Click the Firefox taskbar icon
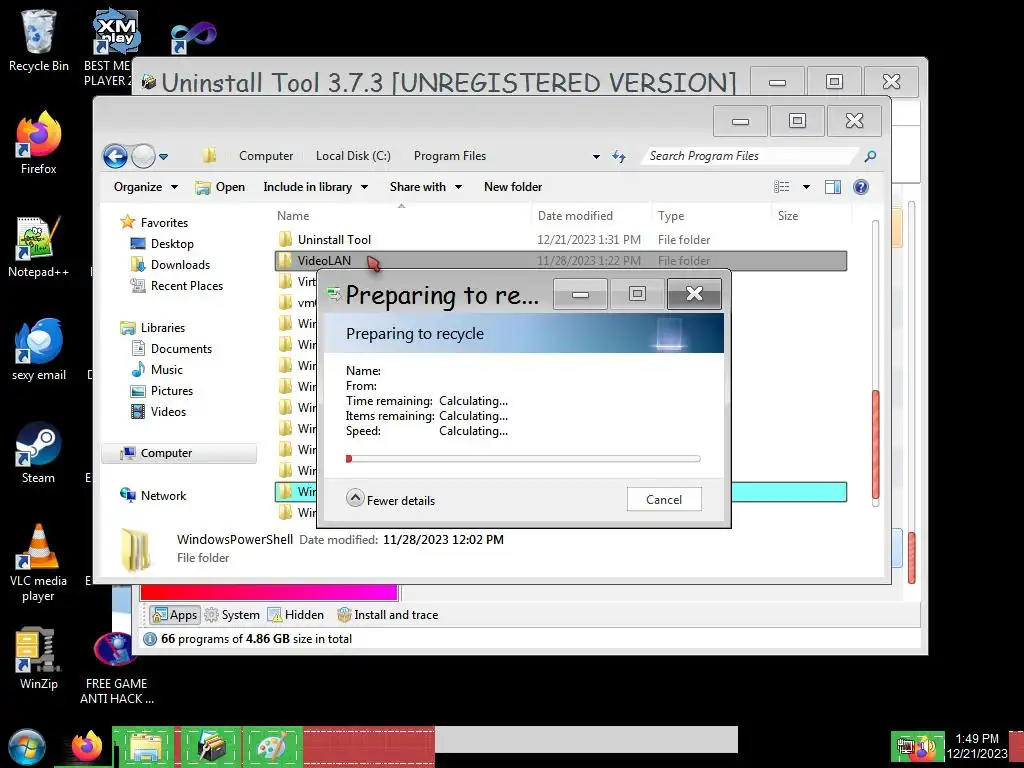The height and width of the screenshot is (768, 1024). pos(86,746)
